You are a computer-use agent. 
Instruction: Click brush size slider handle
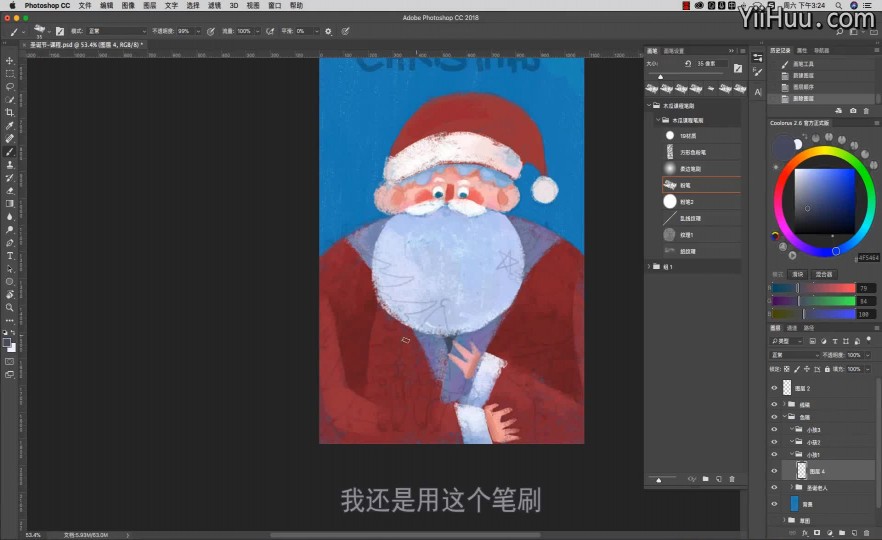point(660,76)
